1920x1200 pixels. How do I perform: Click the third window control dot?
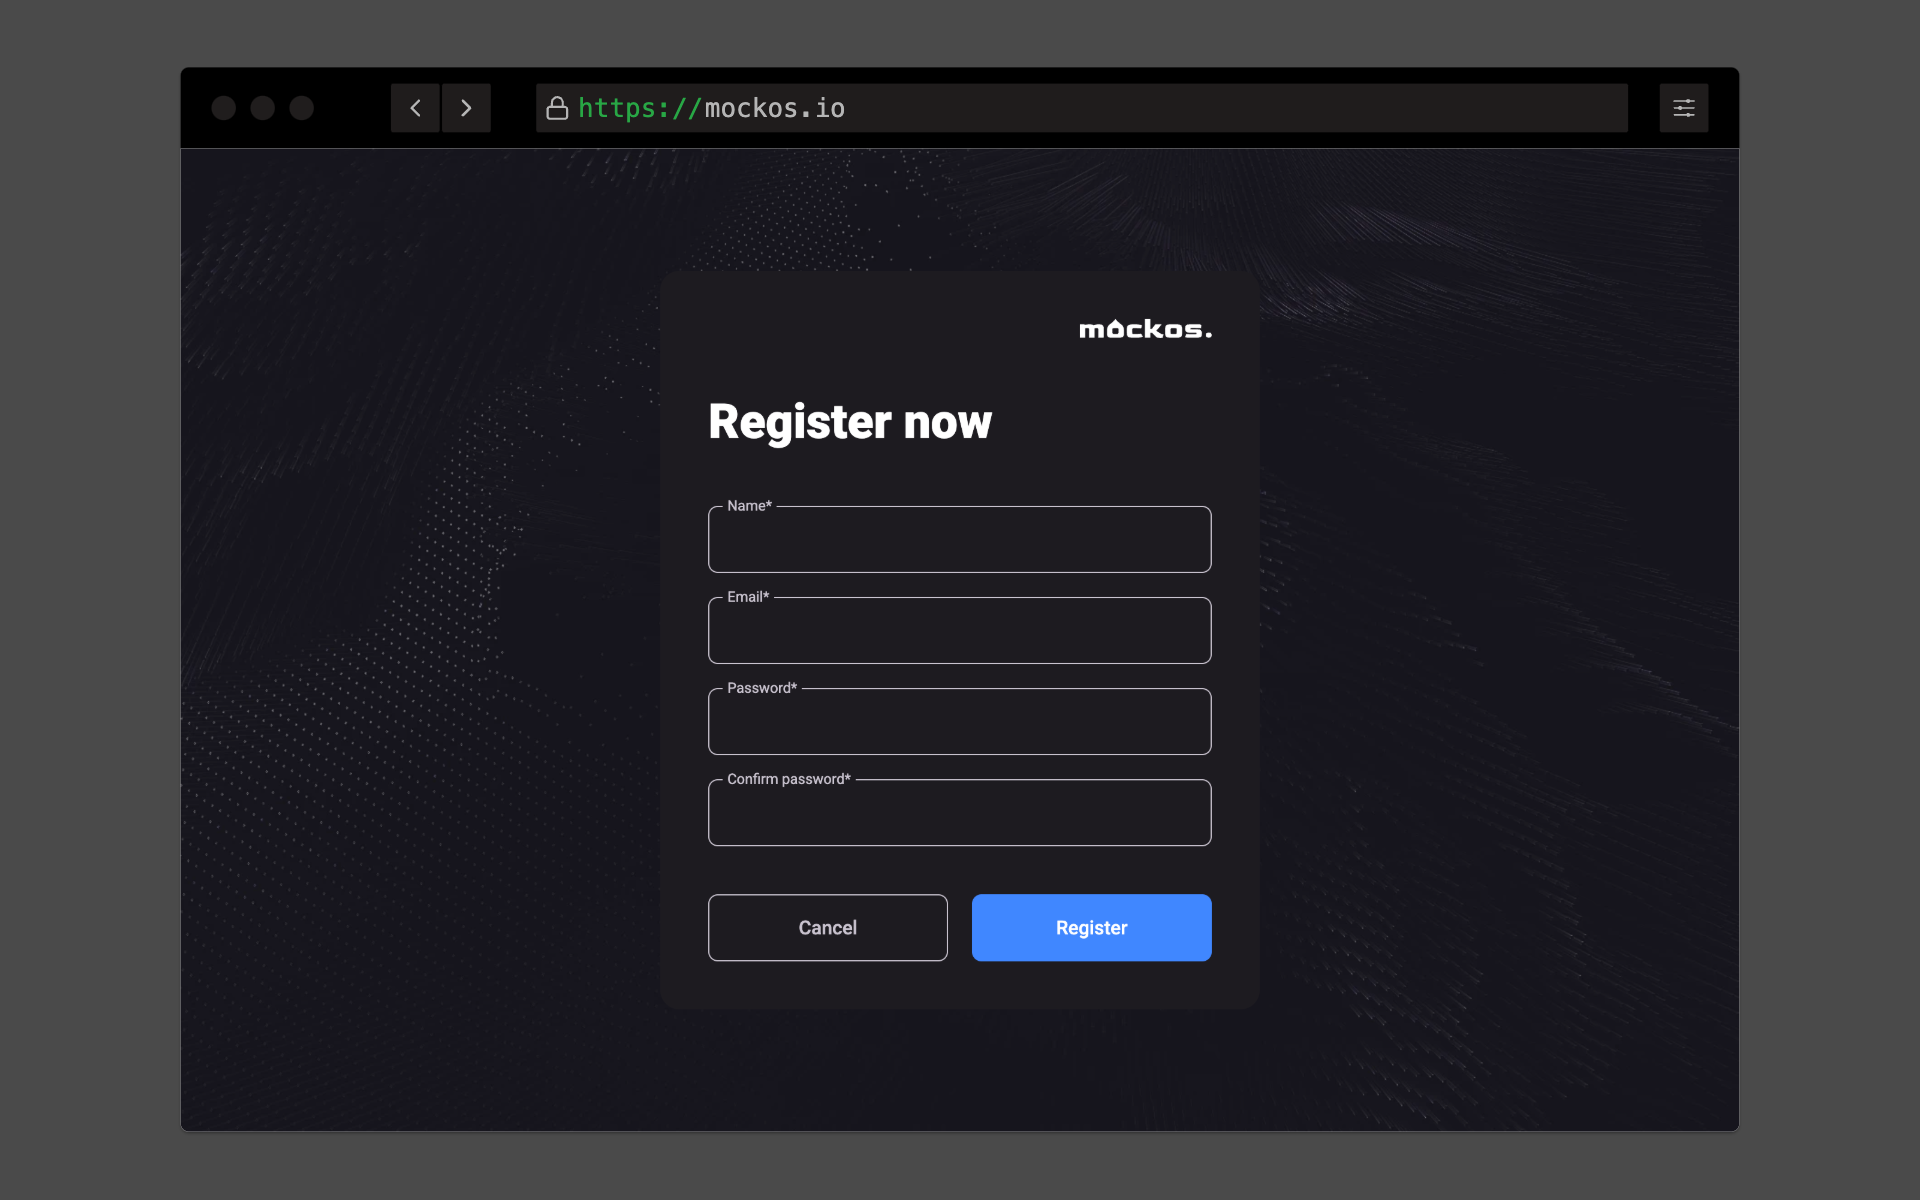(301, 108)
